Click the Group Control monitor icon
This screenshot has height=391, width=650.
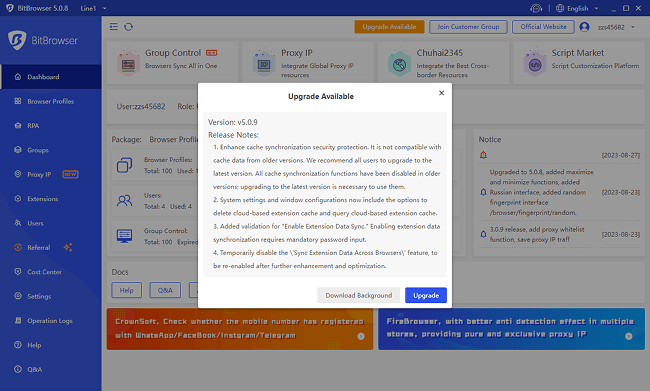click(124, 236)
